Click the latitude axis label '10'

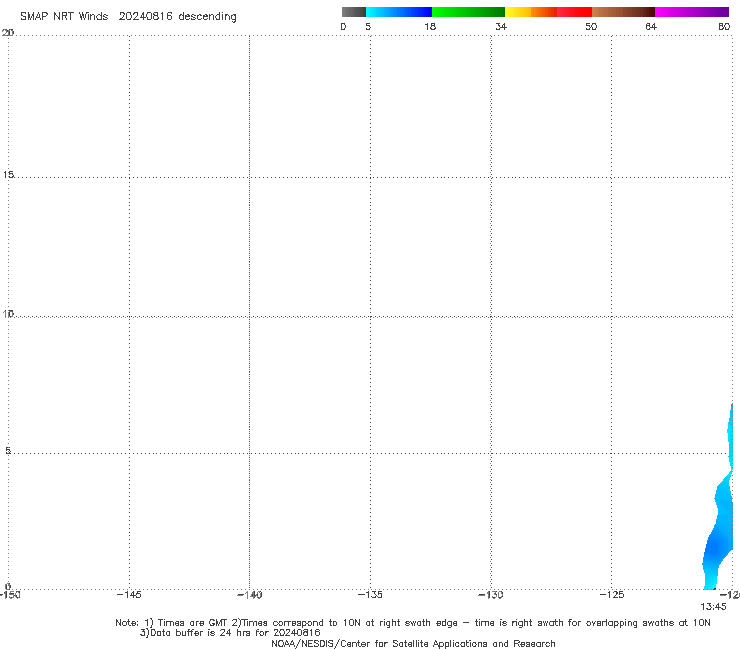coord(8,314)
